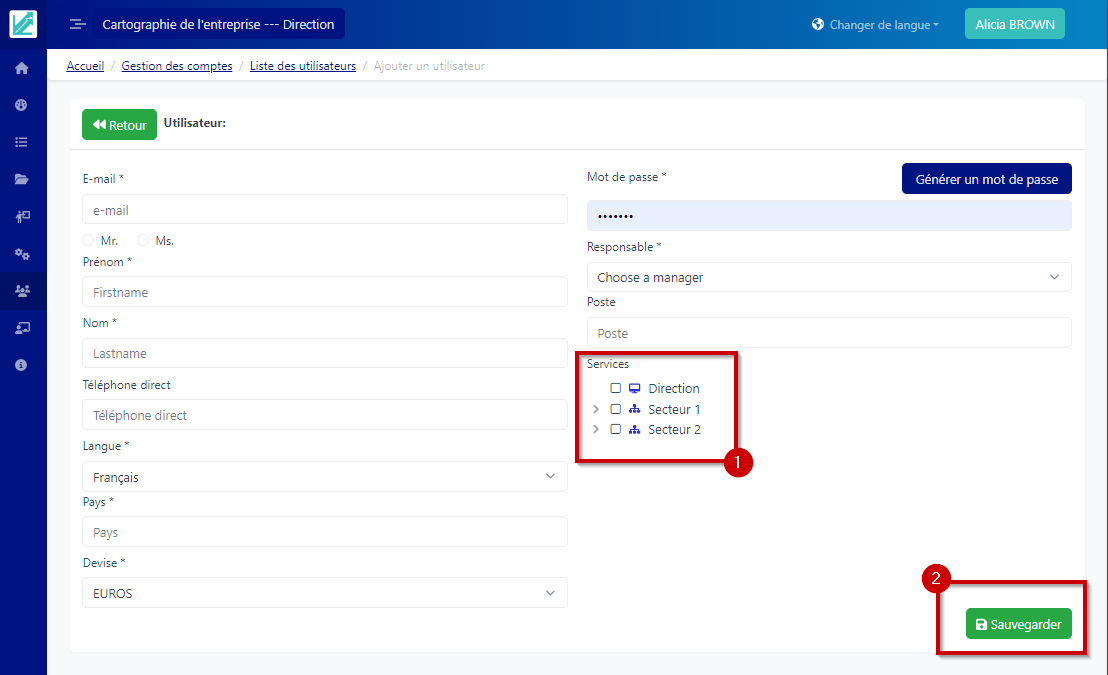Check the Direction service checkbox
Image resolution: width=1108 pixels, height=675 pixels.
[616, 388]
